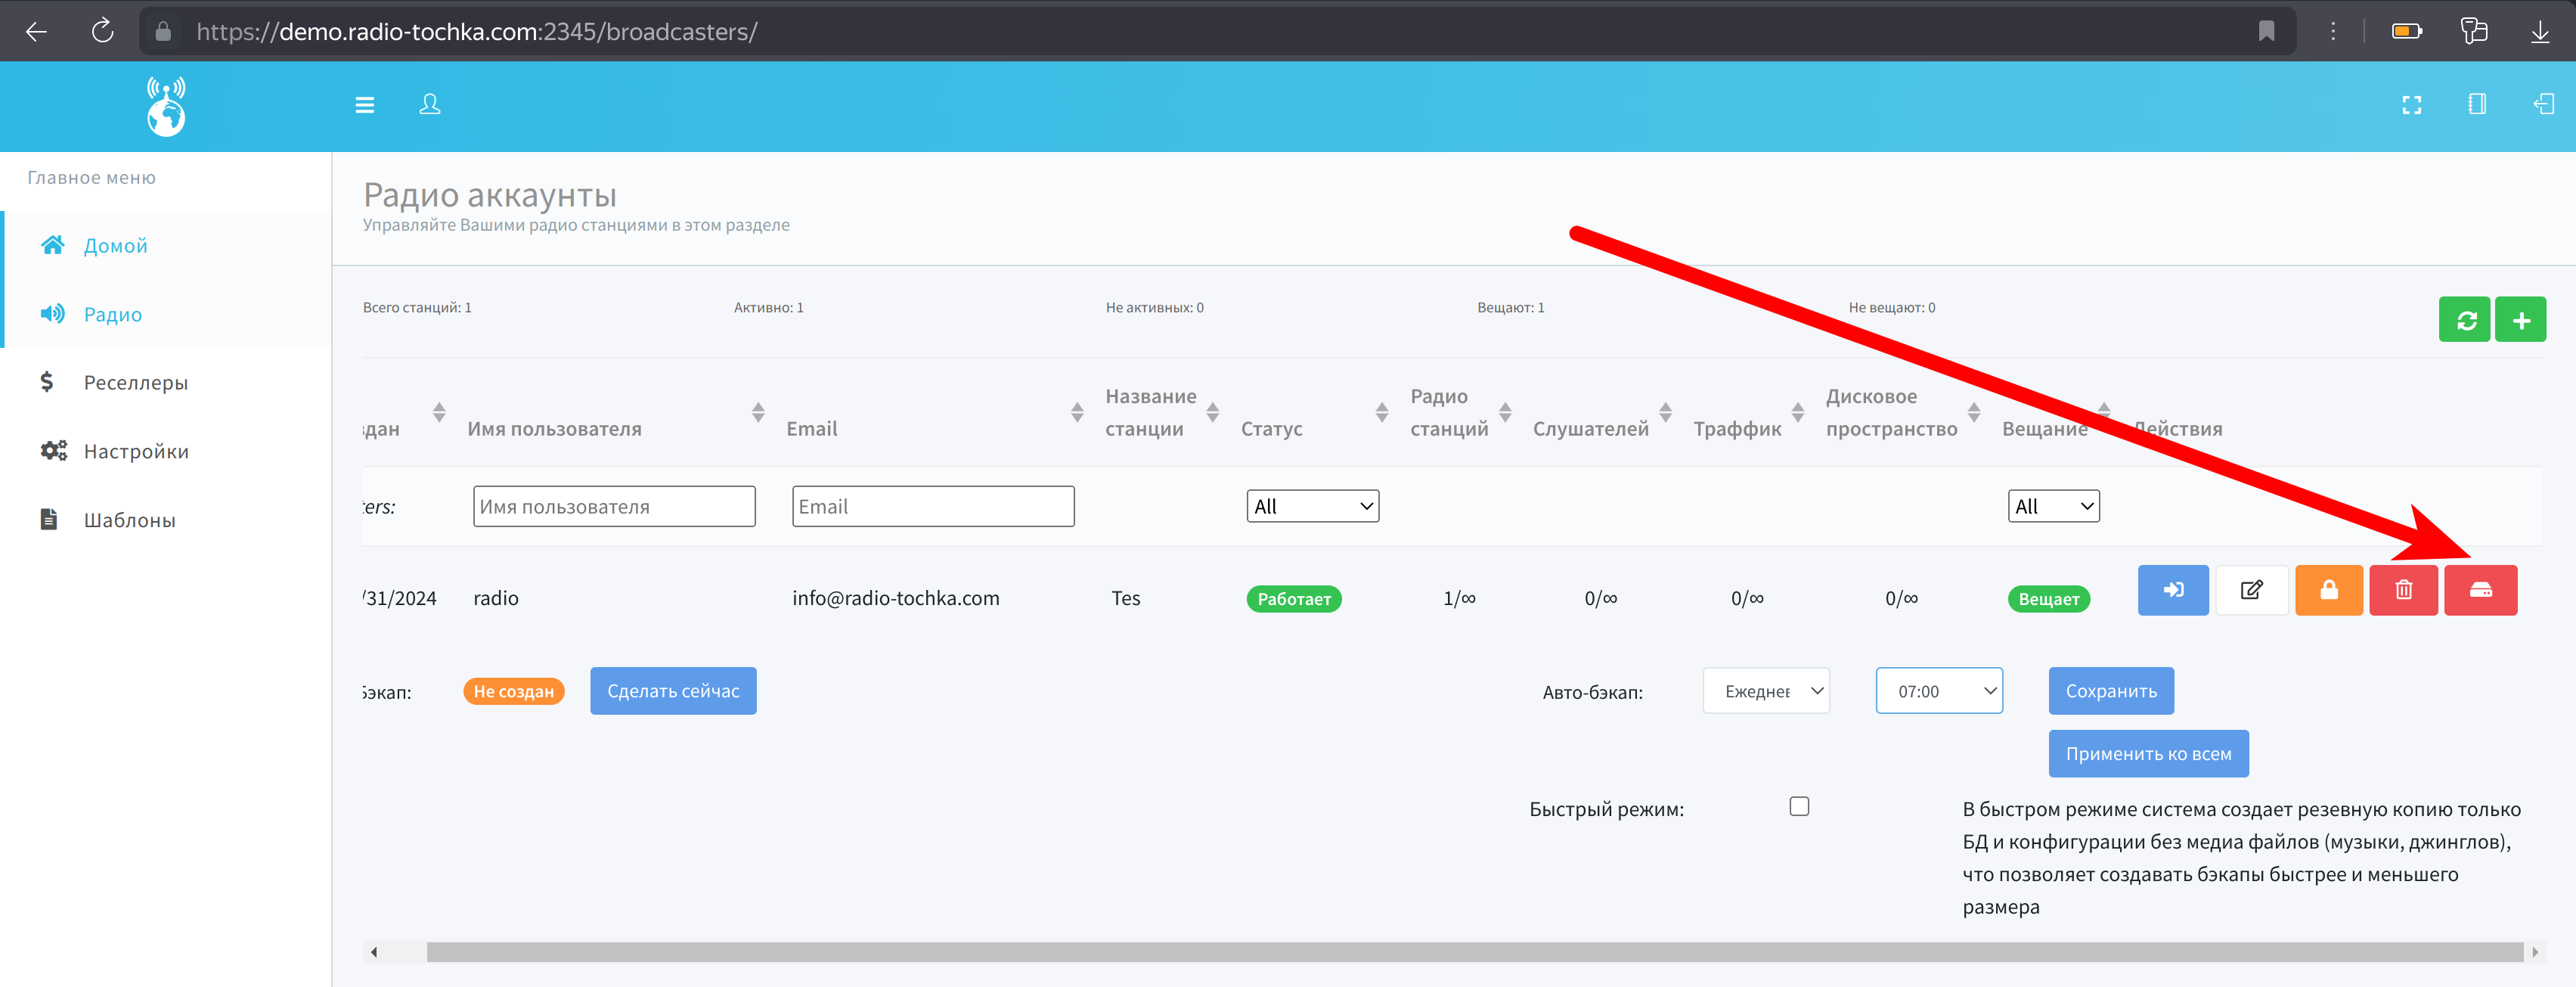Click the Применить ко всем button
The image size is (2576, 987).
coord(2147,754)
